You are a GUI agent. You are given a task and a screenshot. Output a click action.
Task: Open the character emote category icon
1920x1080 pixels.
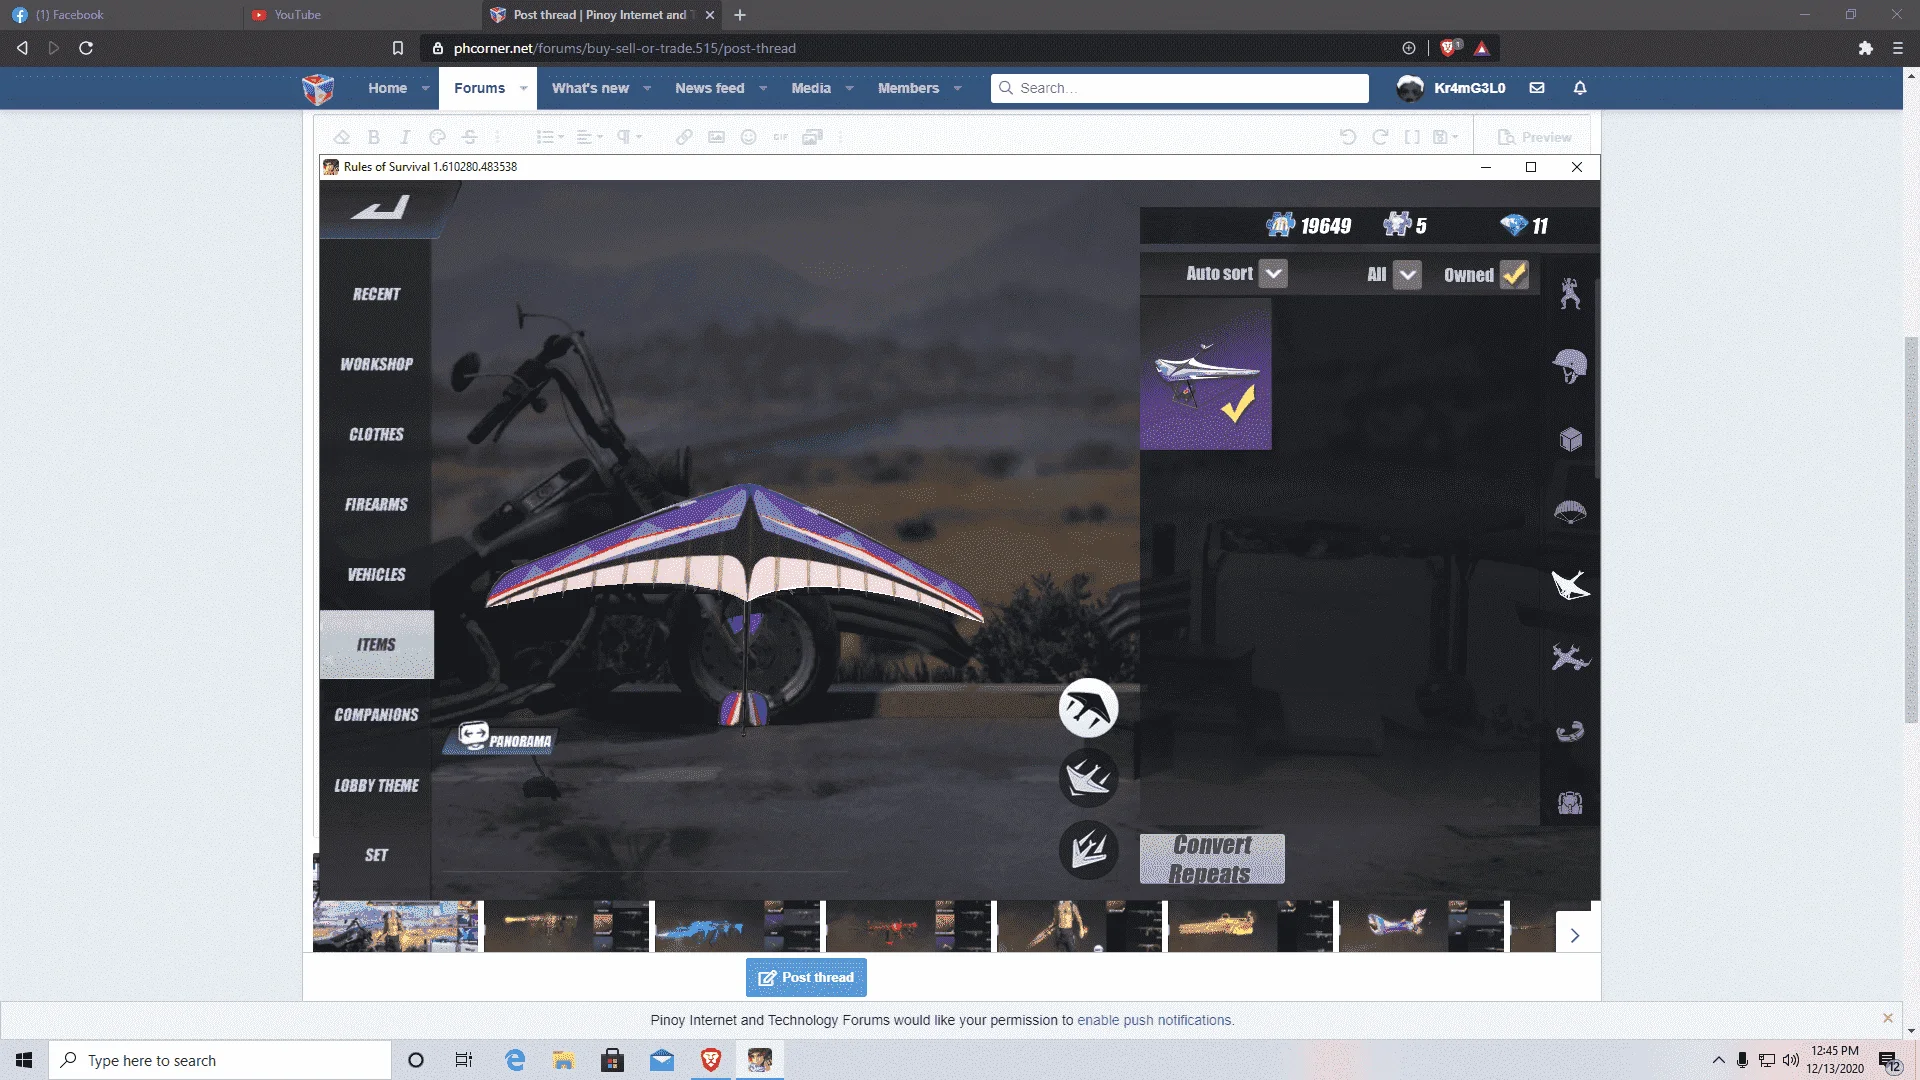[x=1570, y=293]
